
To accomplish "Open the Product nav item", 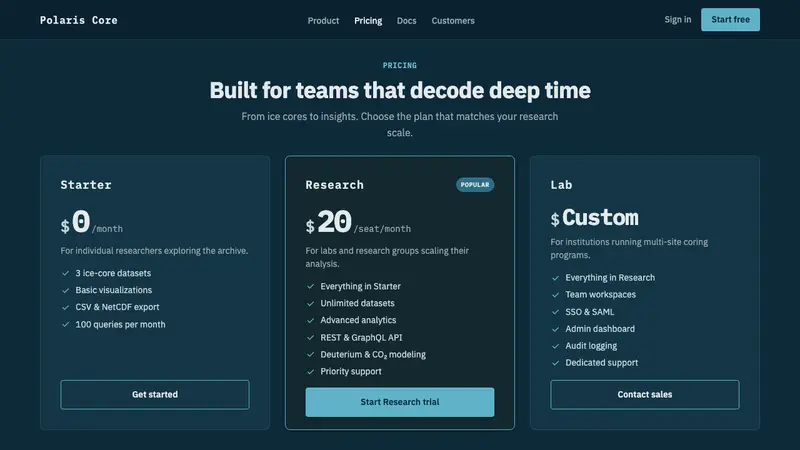I will 323,21.
